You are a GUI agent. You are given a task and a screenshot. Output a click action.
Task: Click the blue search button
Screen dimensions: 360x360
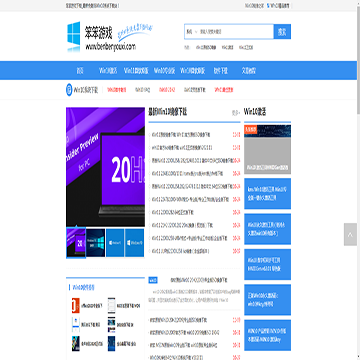tap(282, 32)
